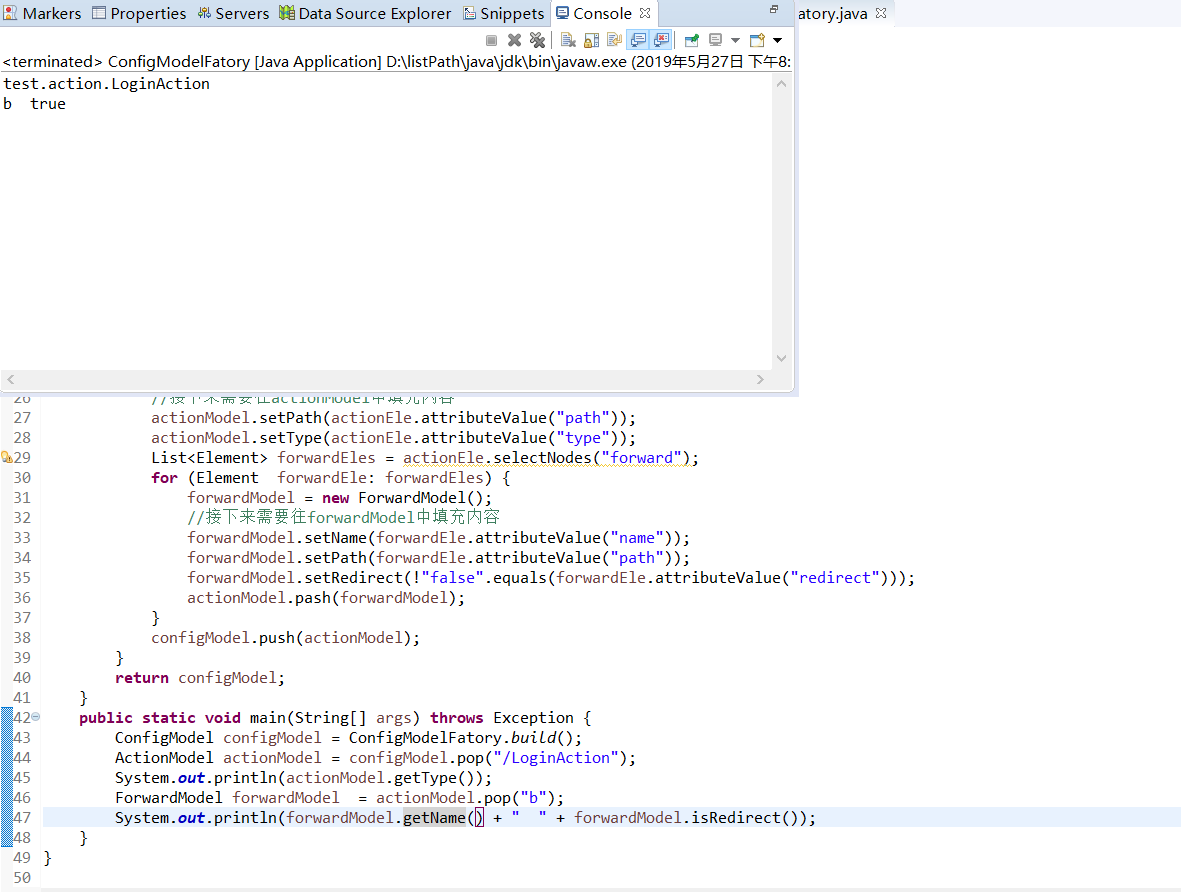Click 'configModel.push(actionModel);' on line 38

click(x=285, y=638)
